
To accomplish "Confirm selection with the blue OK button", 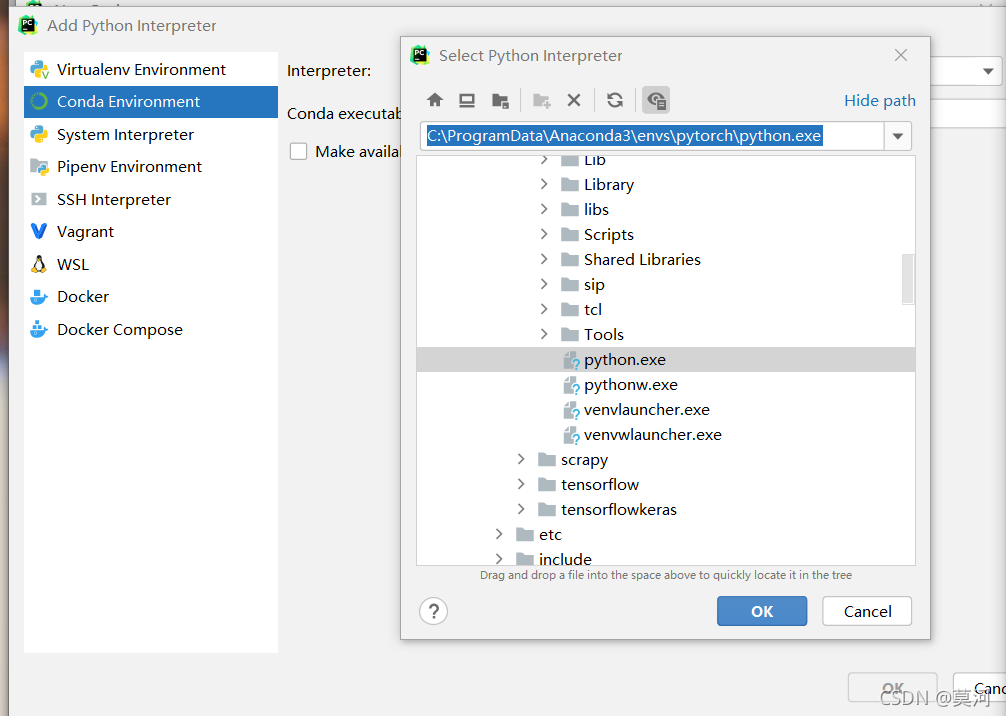I will click(x=762, y=611).
